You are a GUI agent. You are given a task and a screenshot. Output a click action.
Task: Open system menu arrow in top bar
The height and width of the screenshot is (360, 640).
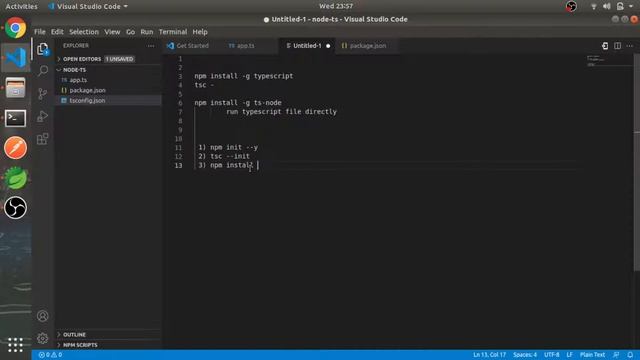click(x=631, y=6)
